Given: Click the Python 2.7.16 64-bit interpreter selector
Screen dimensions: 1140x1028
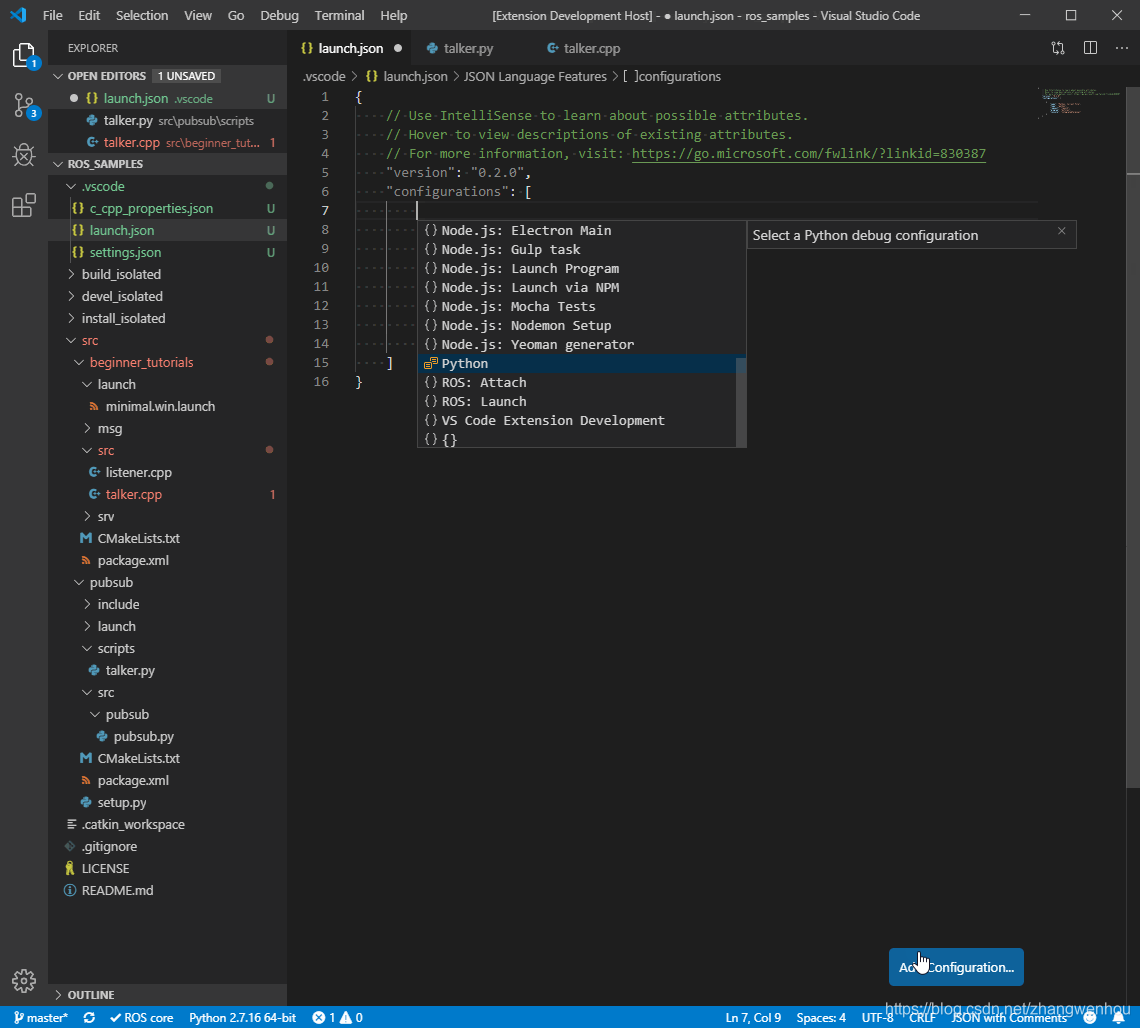Looking at the screenshot, I should pyautogui.click(x=242, y=1018).
